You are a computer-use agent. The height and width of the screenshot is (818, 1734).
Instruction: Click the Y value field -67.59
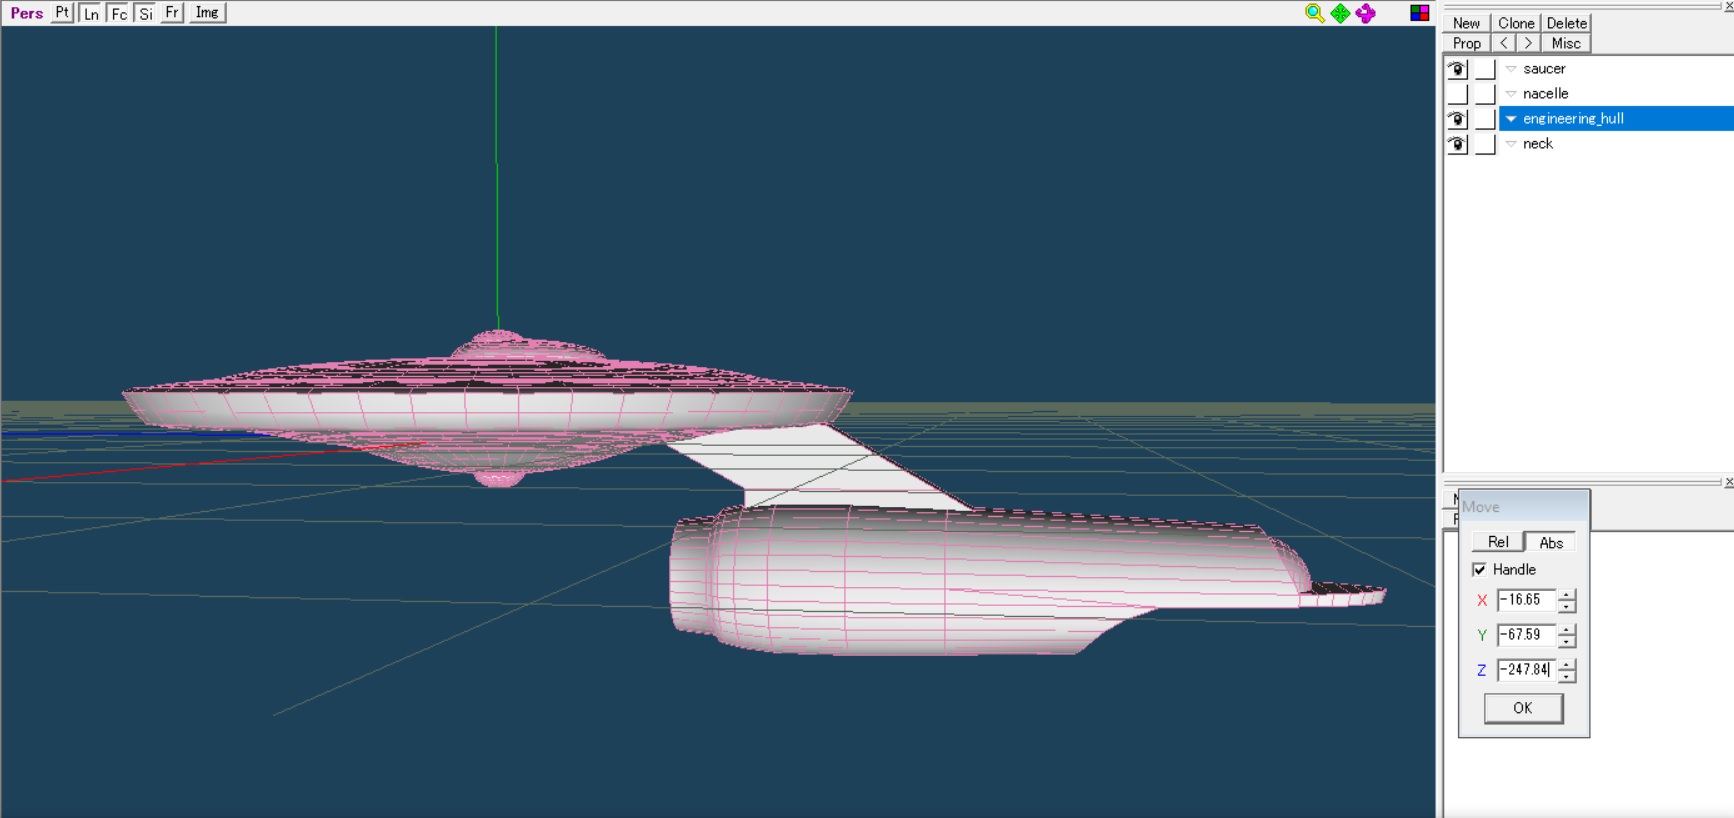pyautogui.click(x=1526, y=635)
